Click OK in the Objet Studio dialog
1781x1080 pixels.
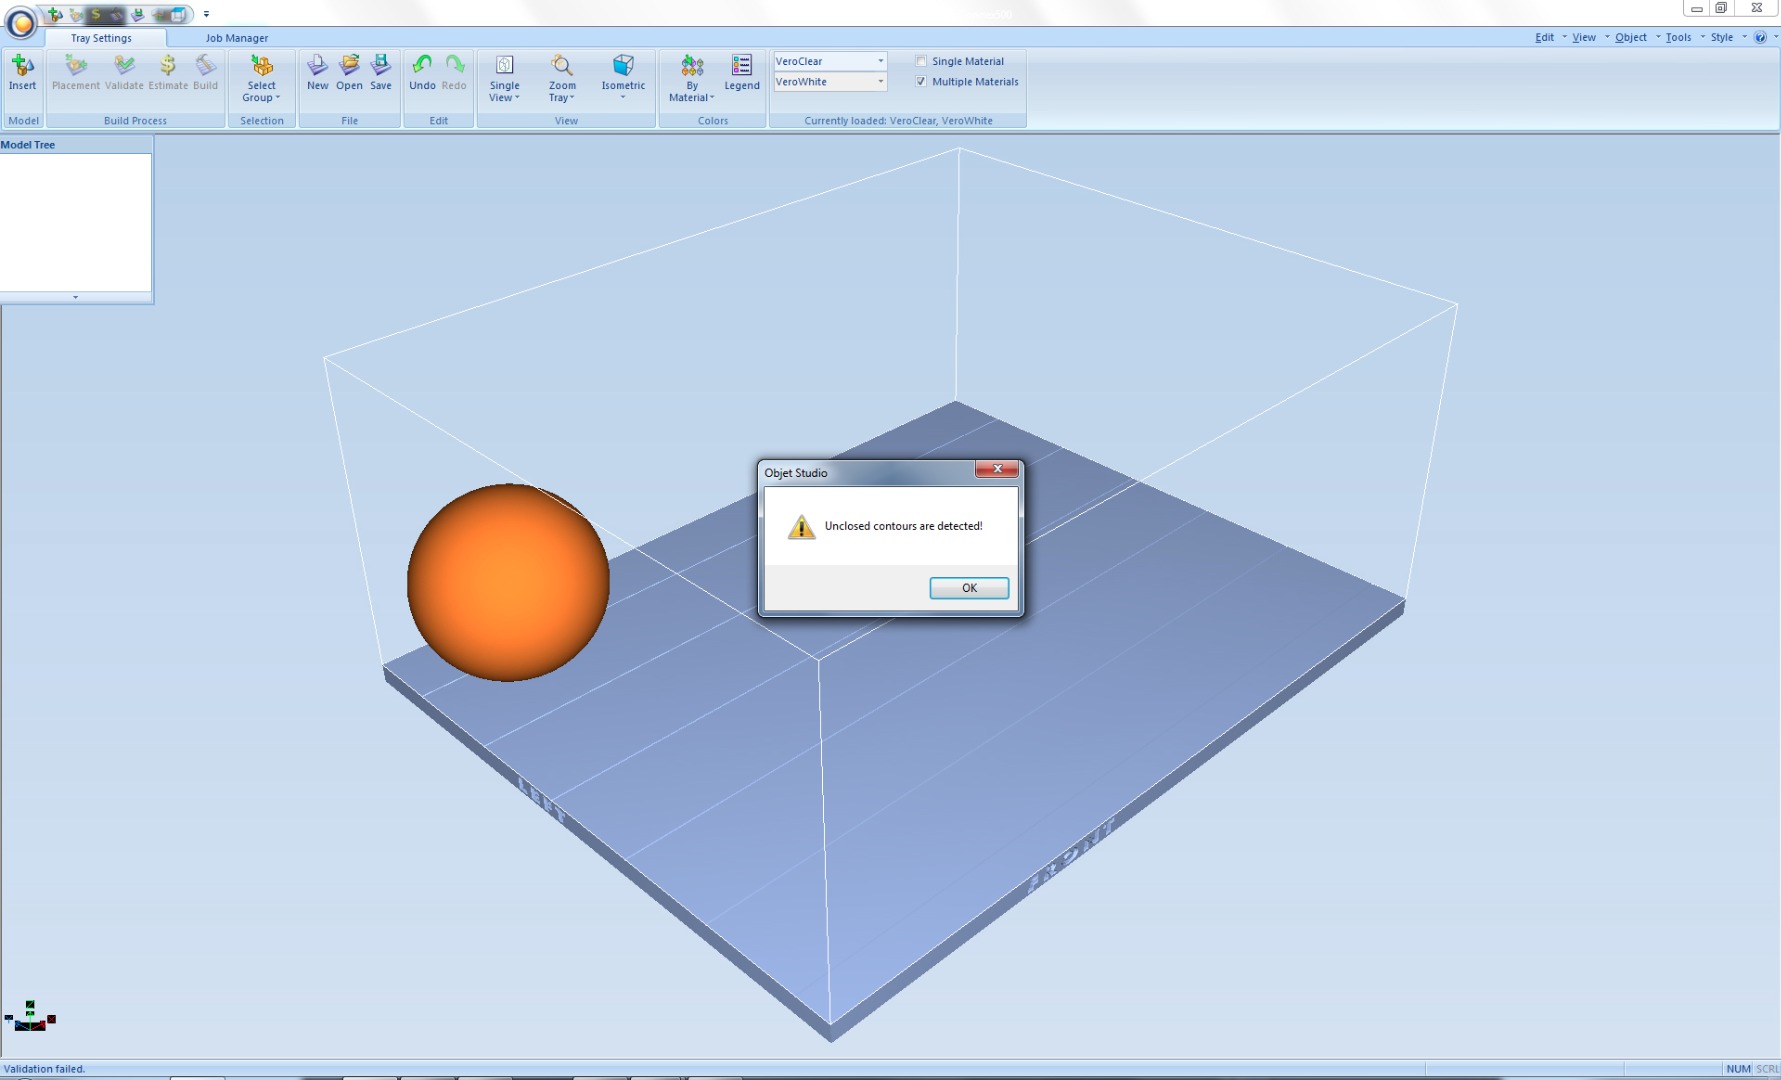tap(969, 588)
